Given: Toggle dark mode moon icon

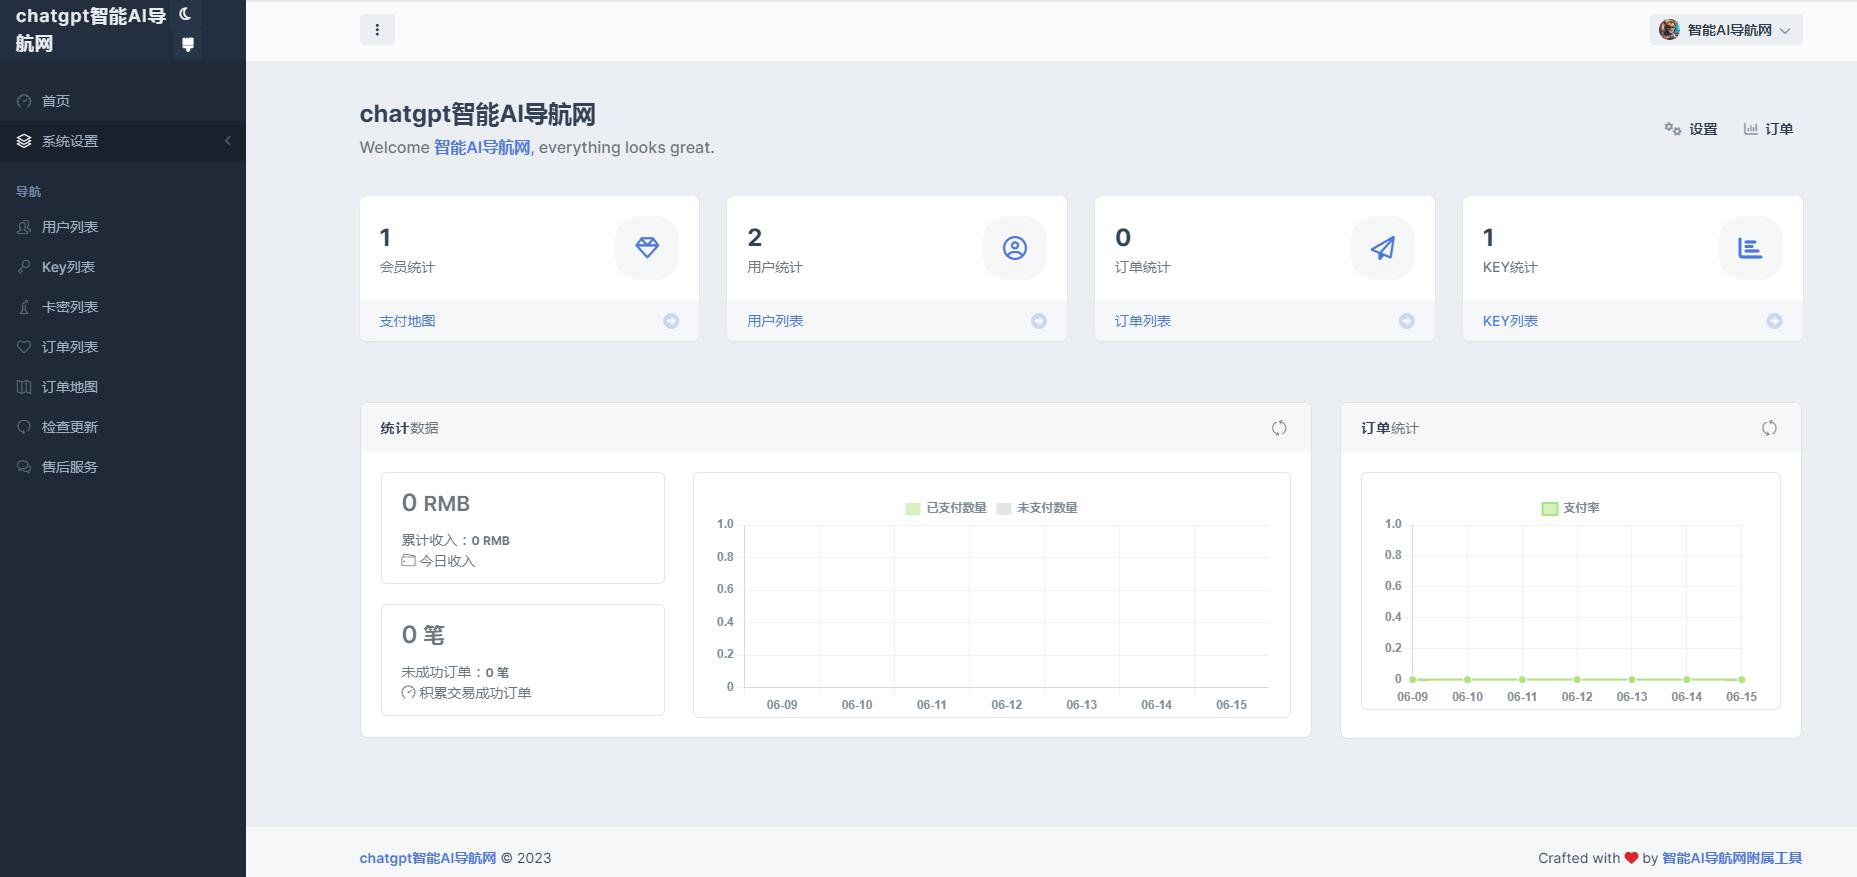Looking at the screenshot, I should (185, 14).
